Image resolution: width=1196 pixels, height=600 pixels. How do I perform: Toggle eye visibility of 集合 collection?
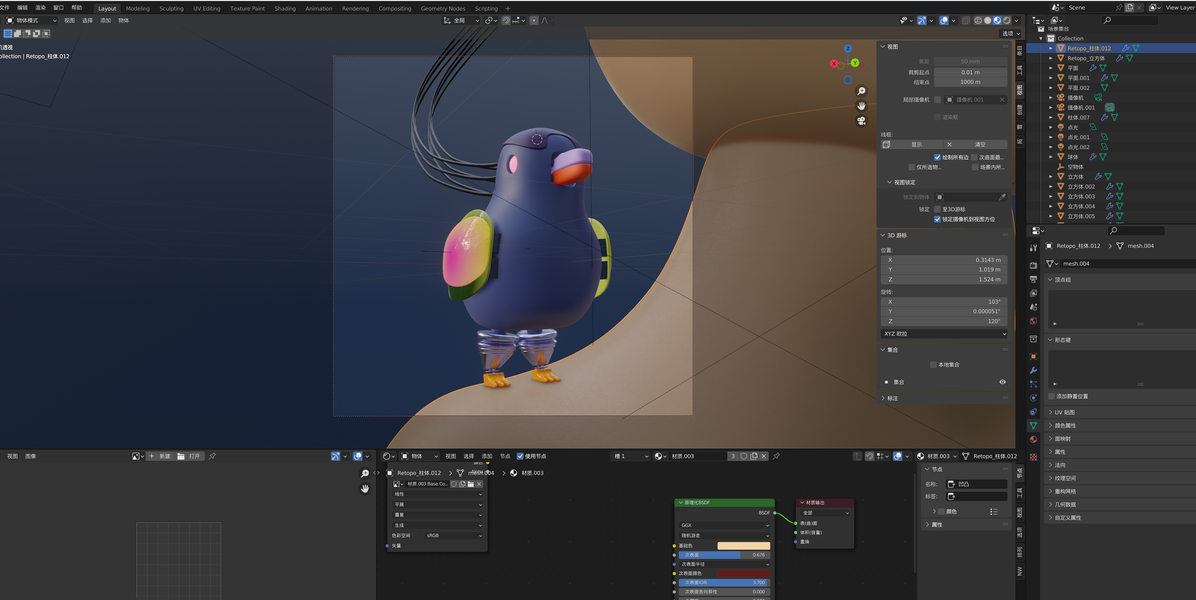tap(1001, 382)
